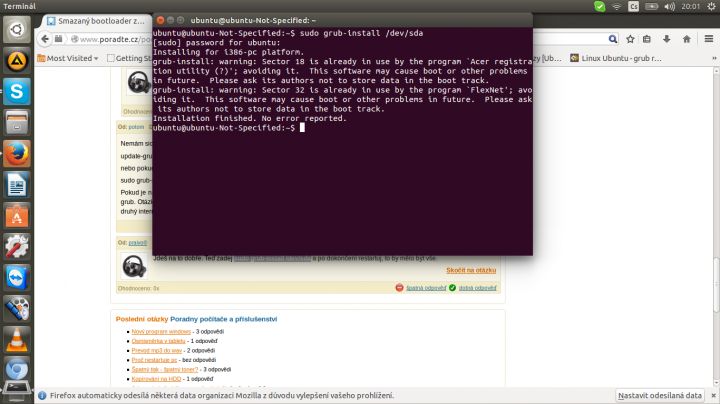720x404 pixels.
Task: Open Nový program windows question
Action: (x=161, y=331)
